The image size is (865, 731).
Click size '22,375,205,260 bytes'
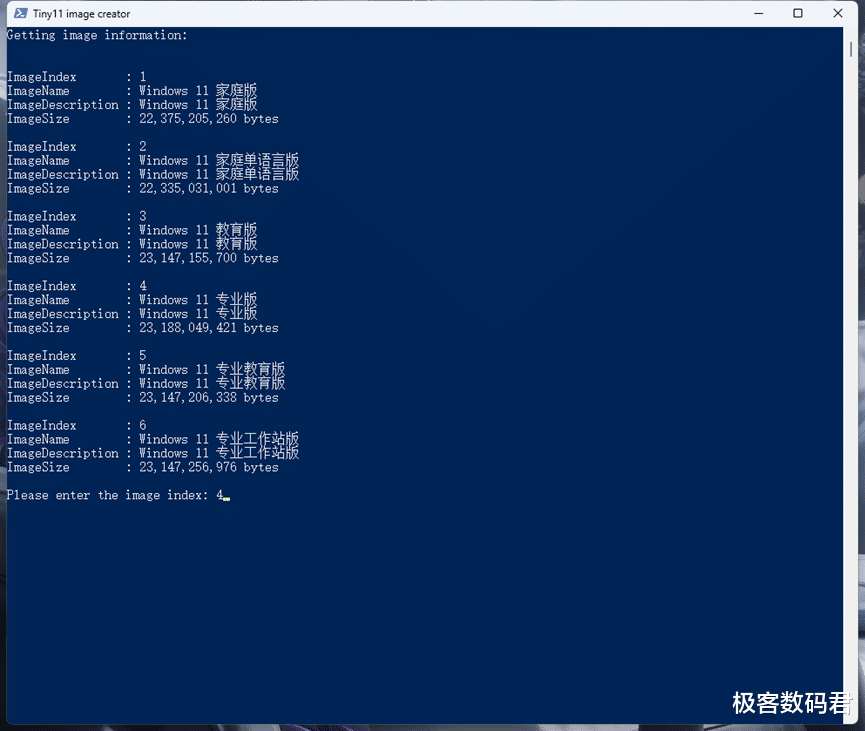(209, 119)
